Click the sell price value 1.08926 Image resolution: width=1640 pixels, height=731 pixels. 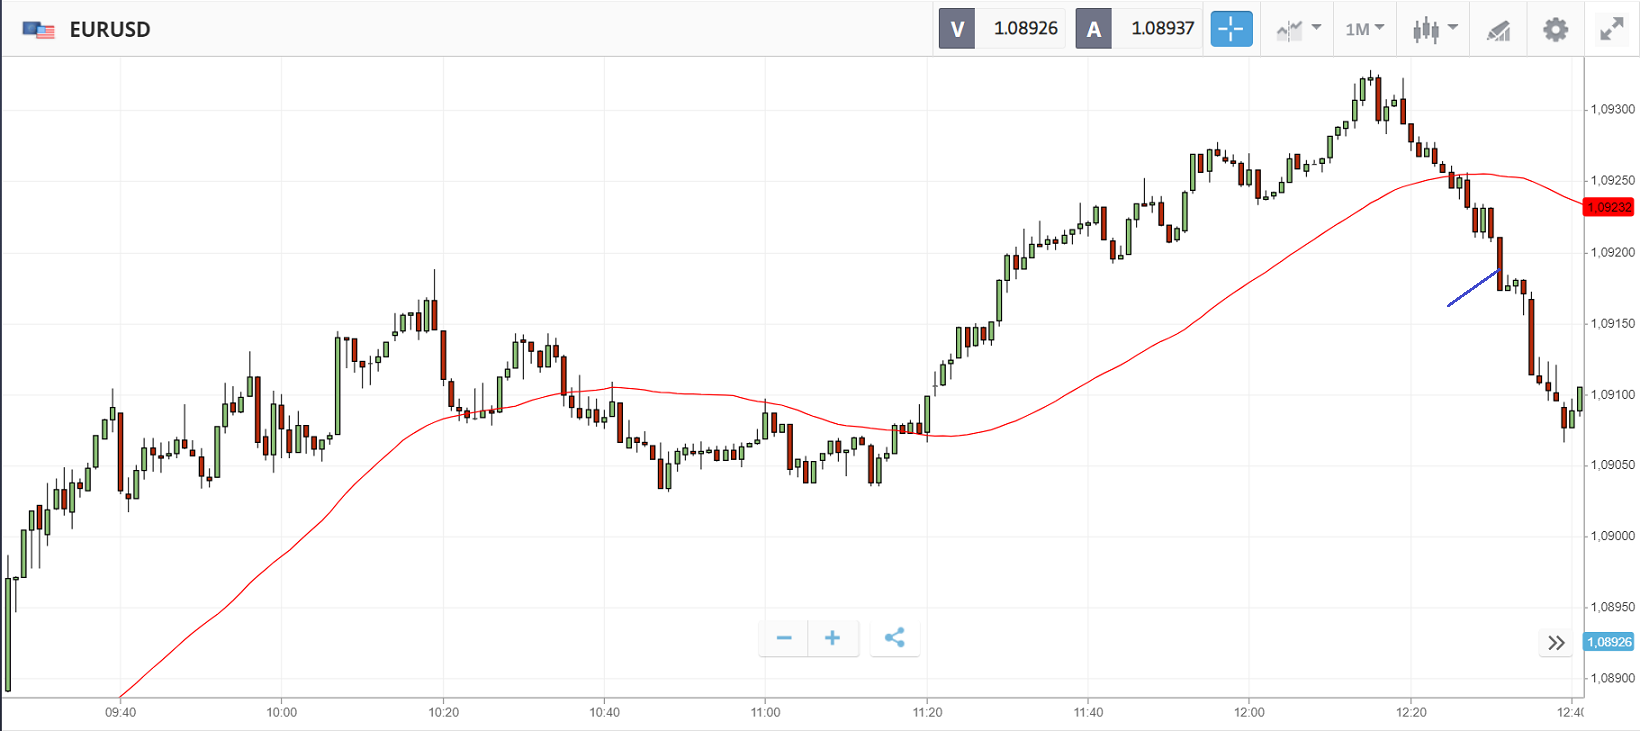[x=1025, y=29]
